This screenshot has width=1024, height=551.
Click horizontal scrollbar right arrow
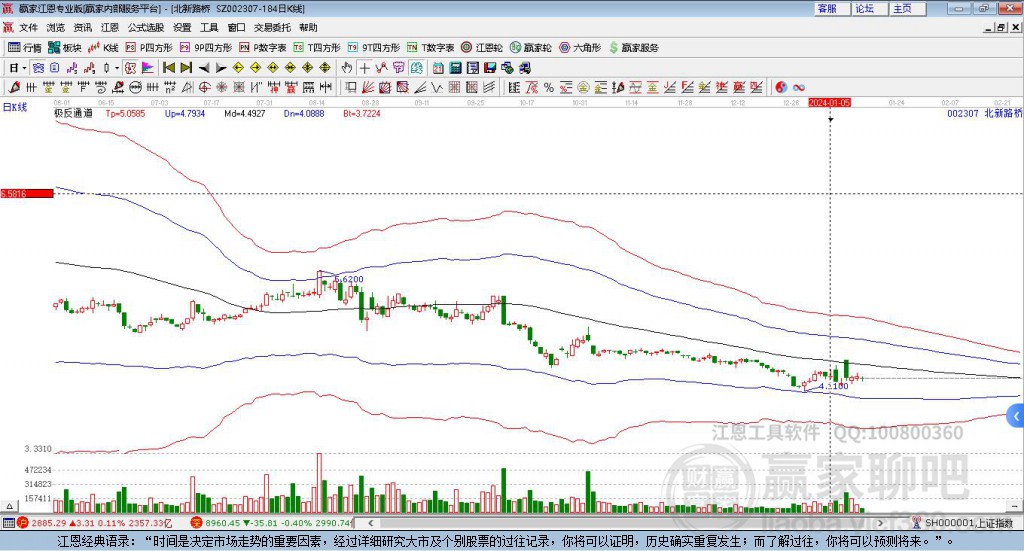(x=880, y=523)
